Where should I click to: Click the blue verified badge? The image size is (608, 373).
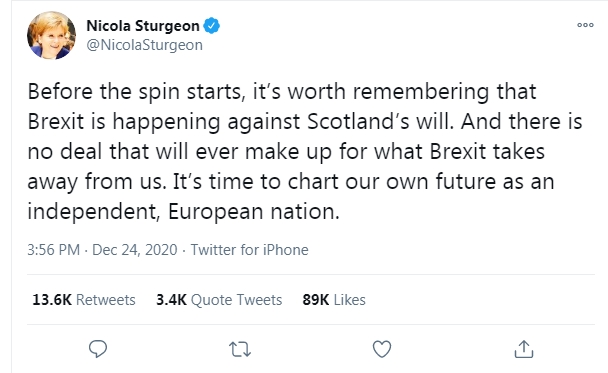[212, 26]
